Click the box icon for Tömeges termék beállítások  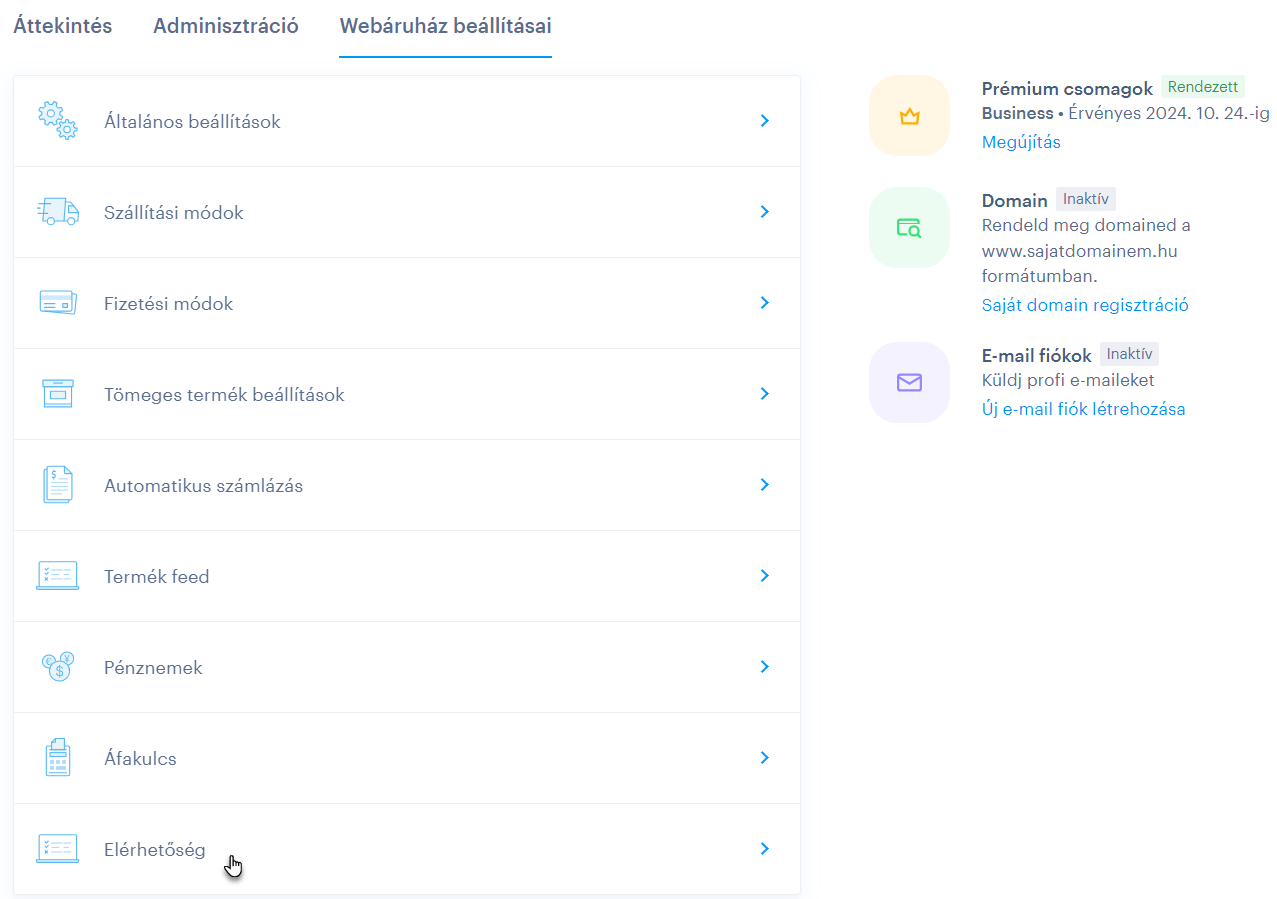click(x=58, y=394)
